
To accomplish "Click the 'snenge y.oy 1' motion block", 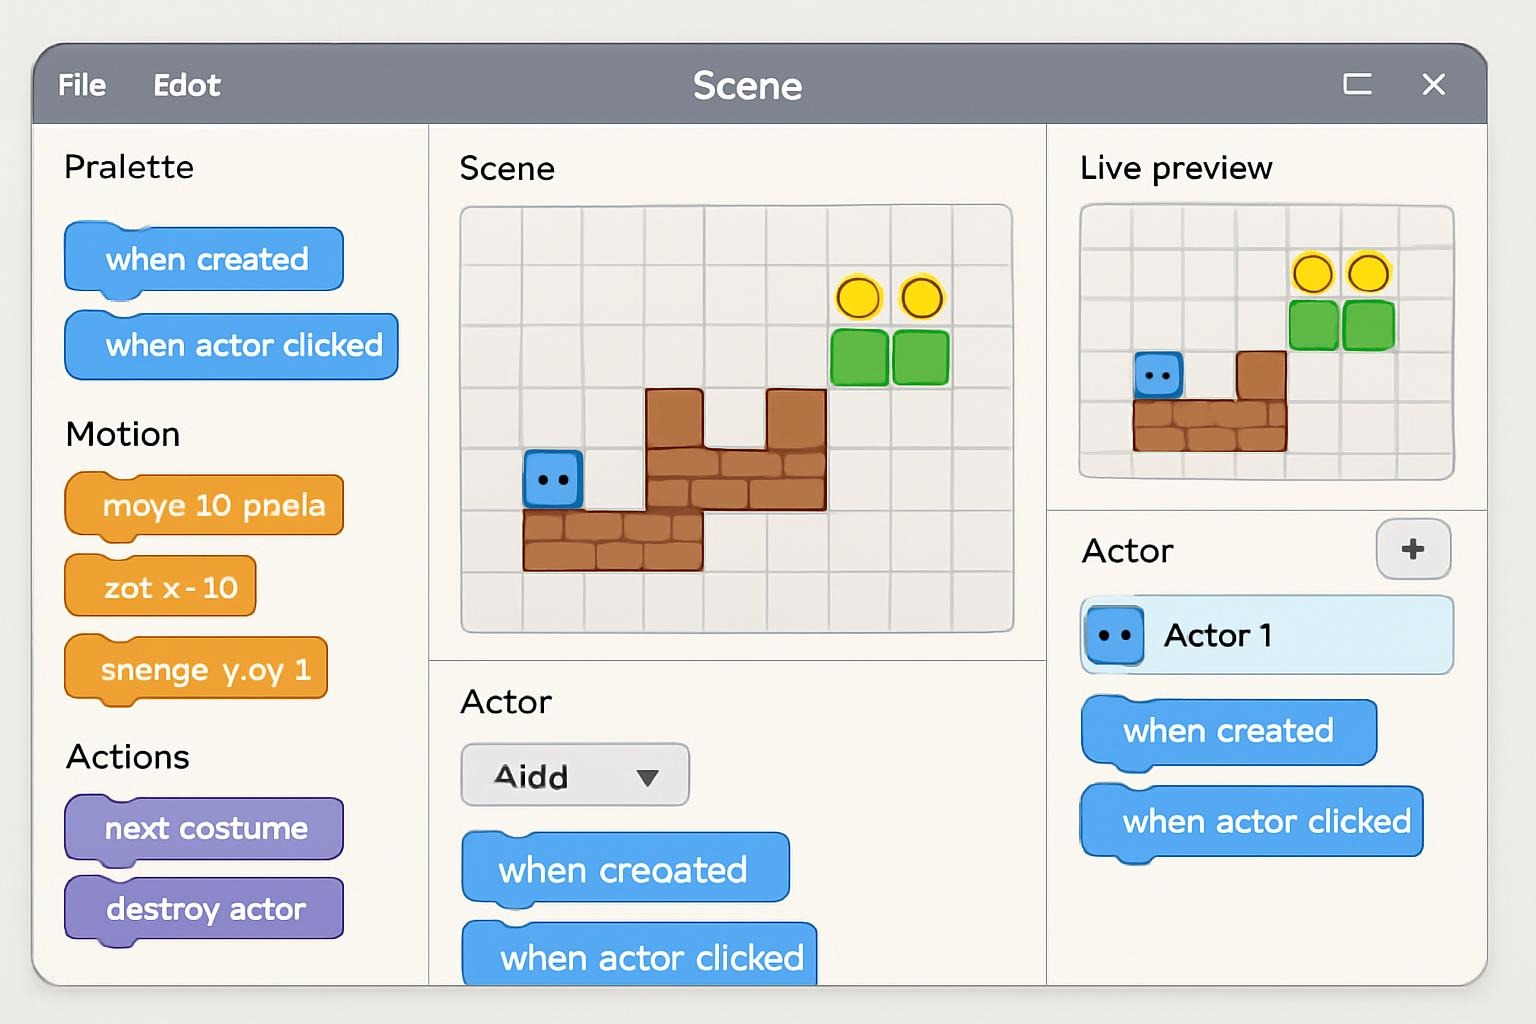I will [x=197, y=669].
